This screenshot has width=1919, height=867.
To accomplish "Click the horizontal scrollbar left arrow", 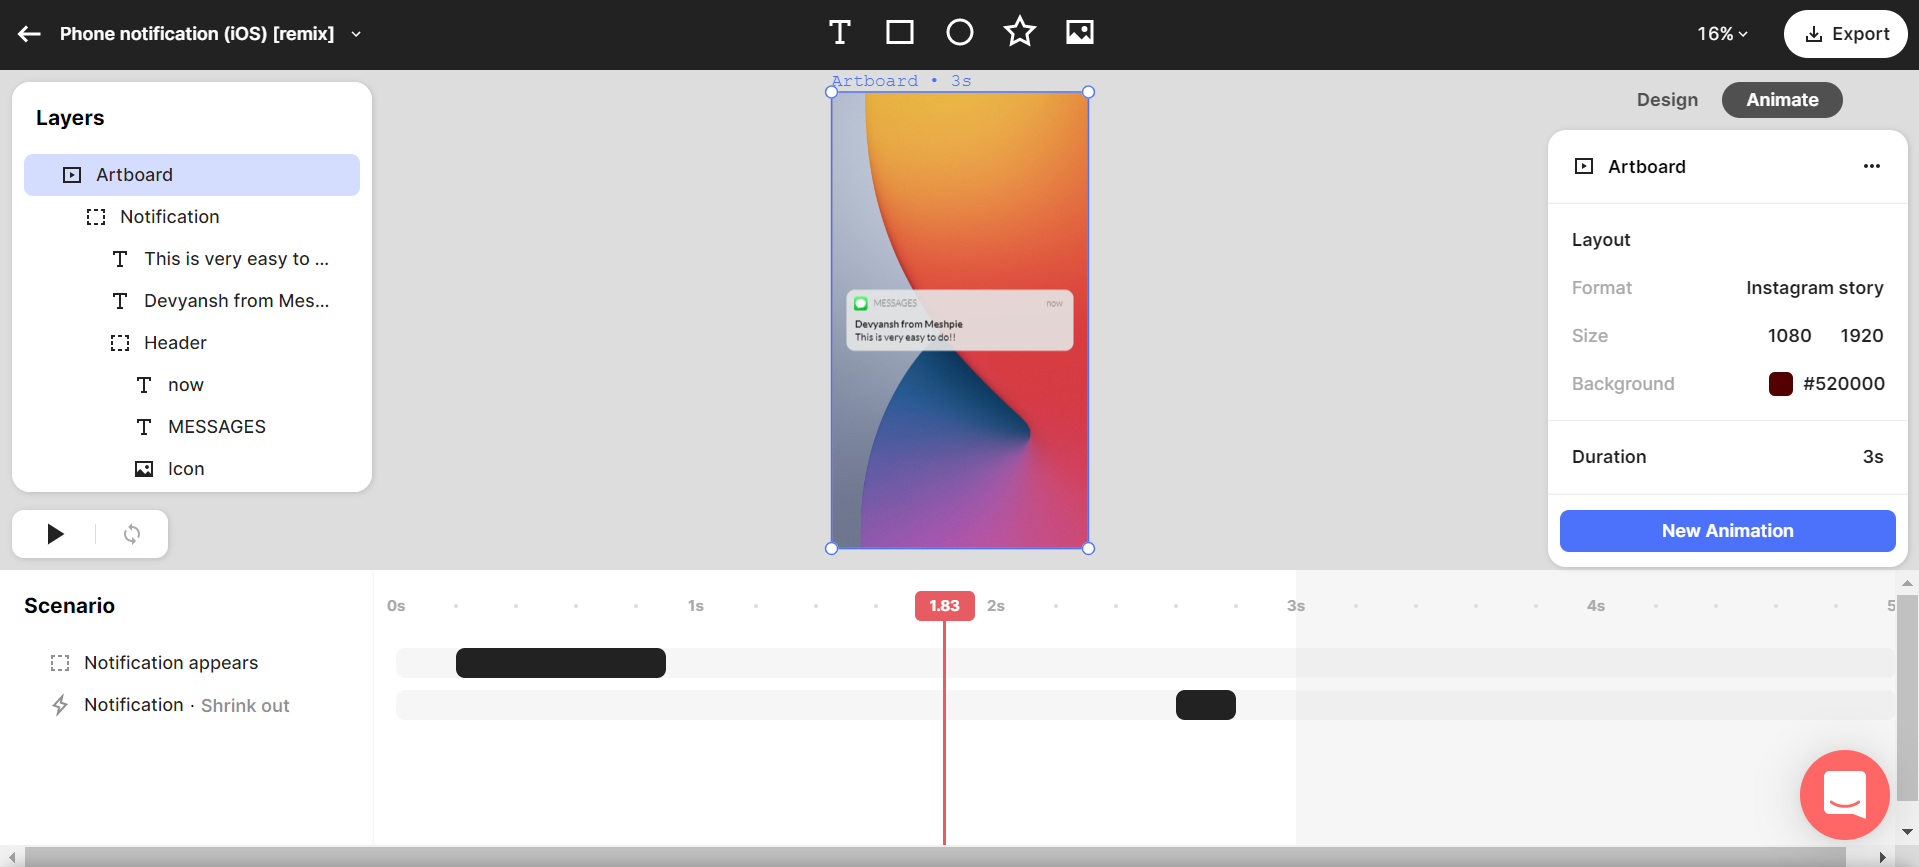I will (12, 857).
